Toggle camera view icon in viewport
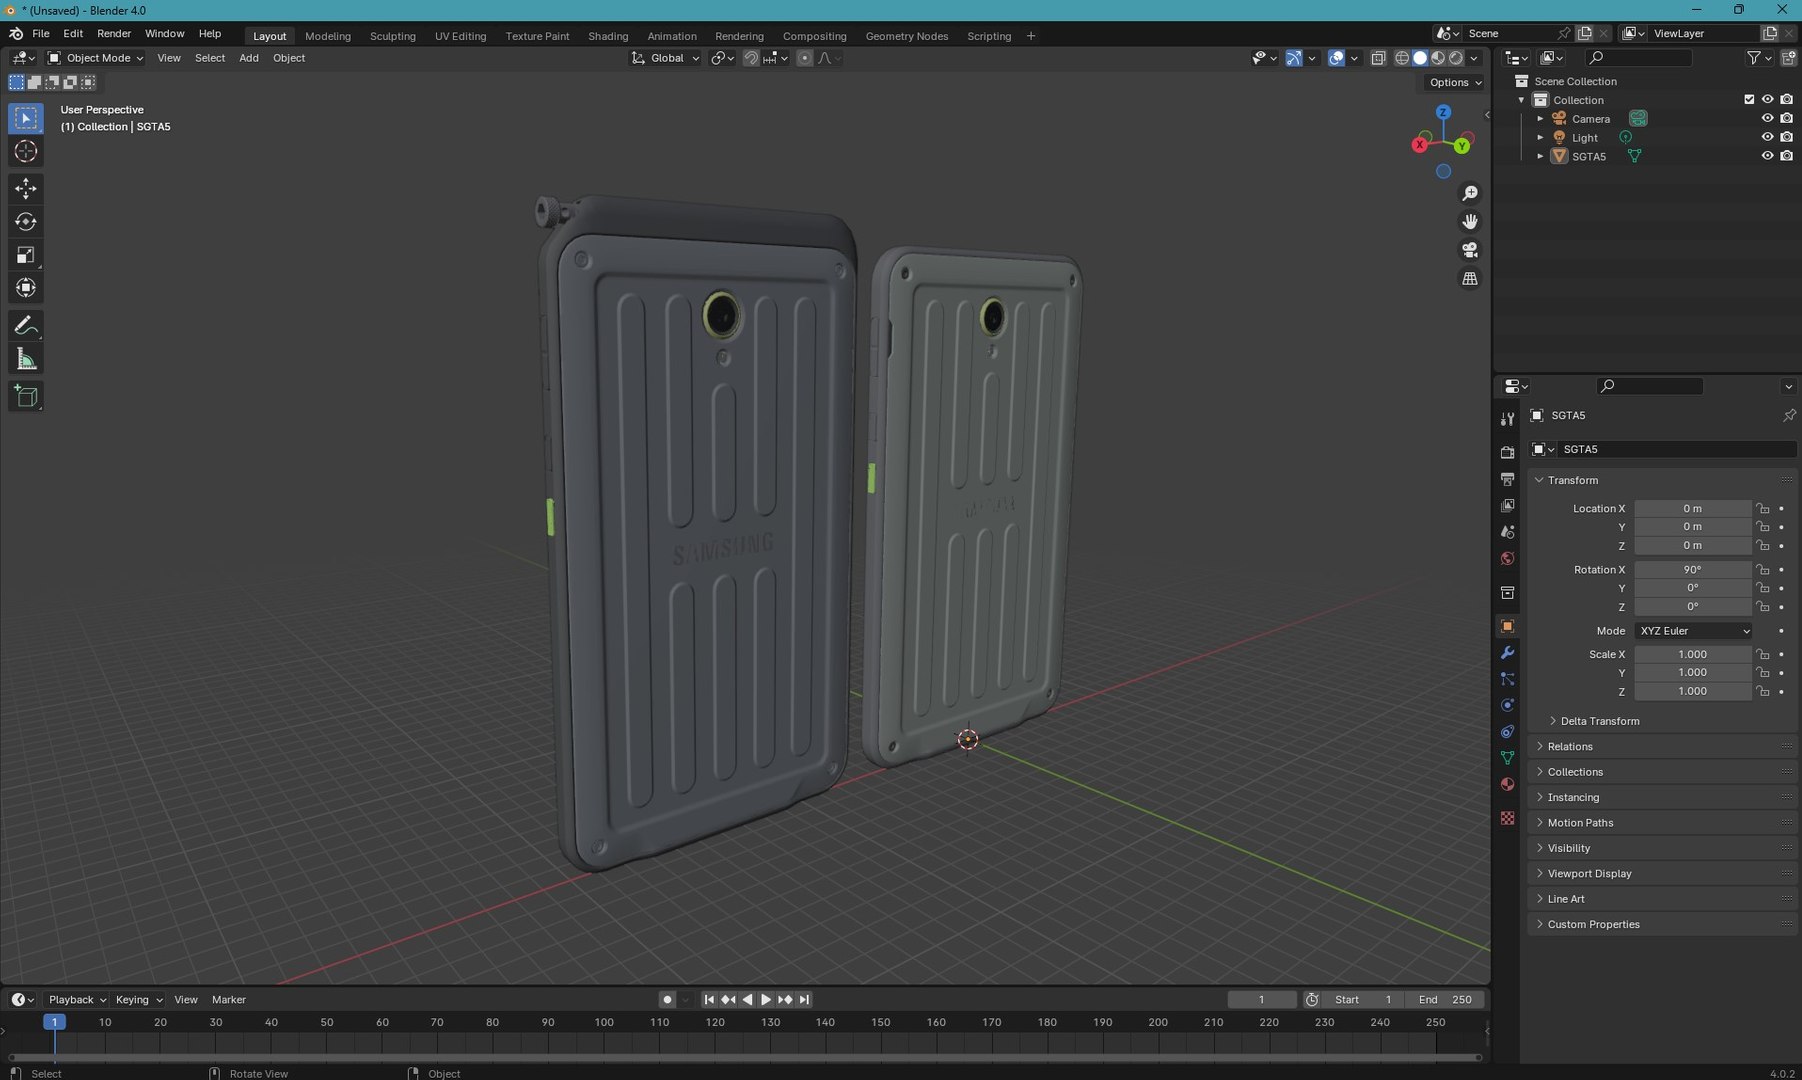 [x=1470, y=250]
